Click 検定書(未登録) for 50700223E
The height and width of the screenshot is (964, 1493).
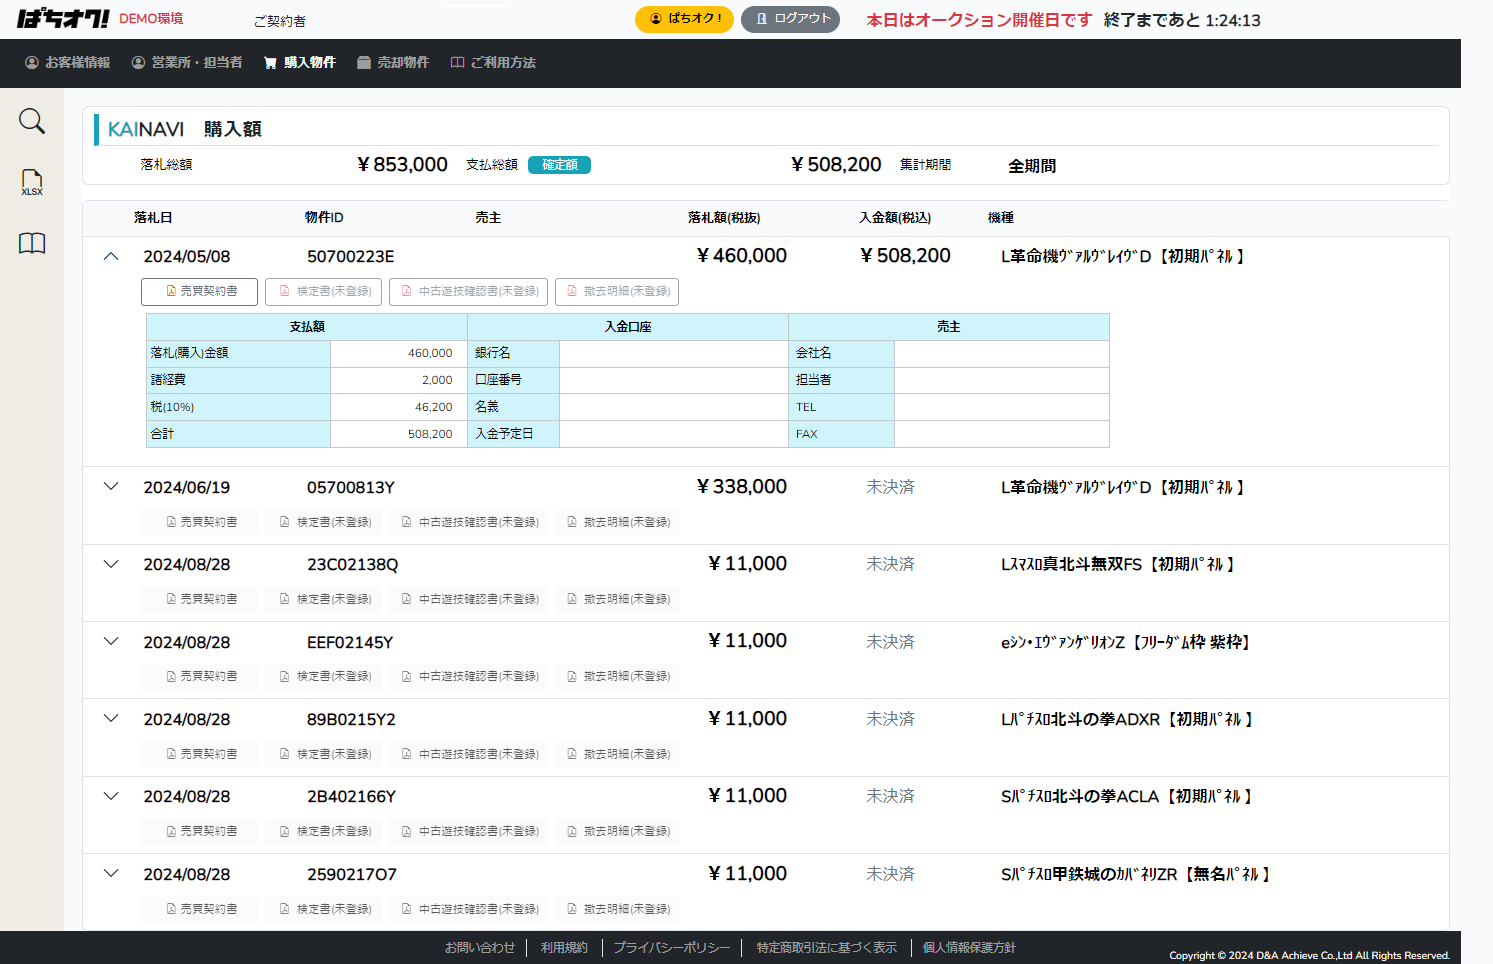323,291
